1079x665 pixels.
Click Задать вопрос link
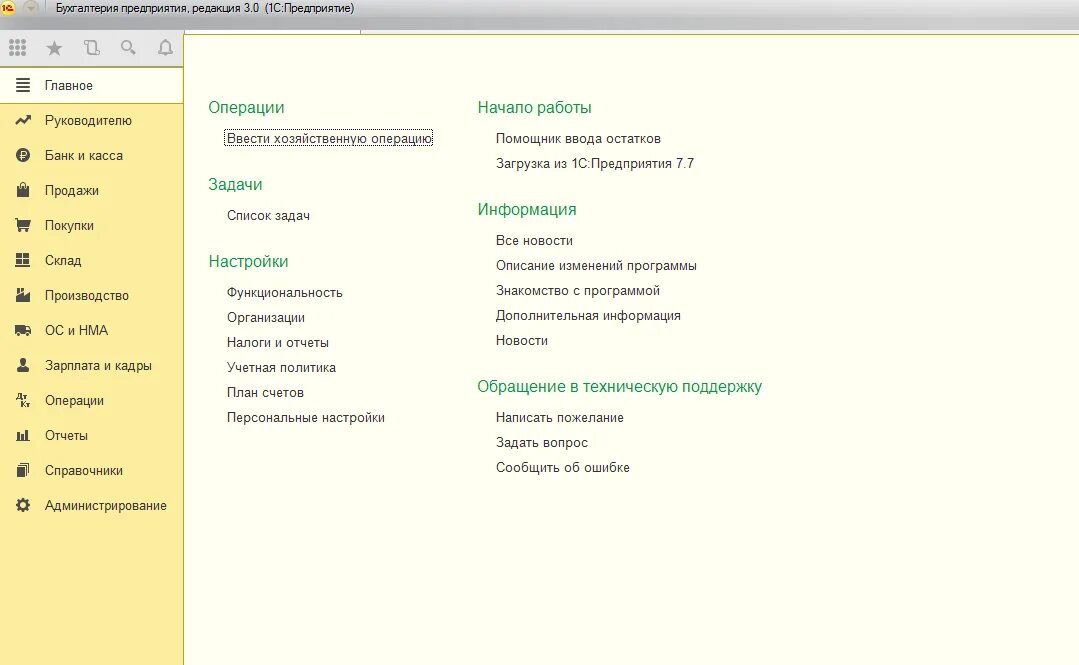point(542,443)
